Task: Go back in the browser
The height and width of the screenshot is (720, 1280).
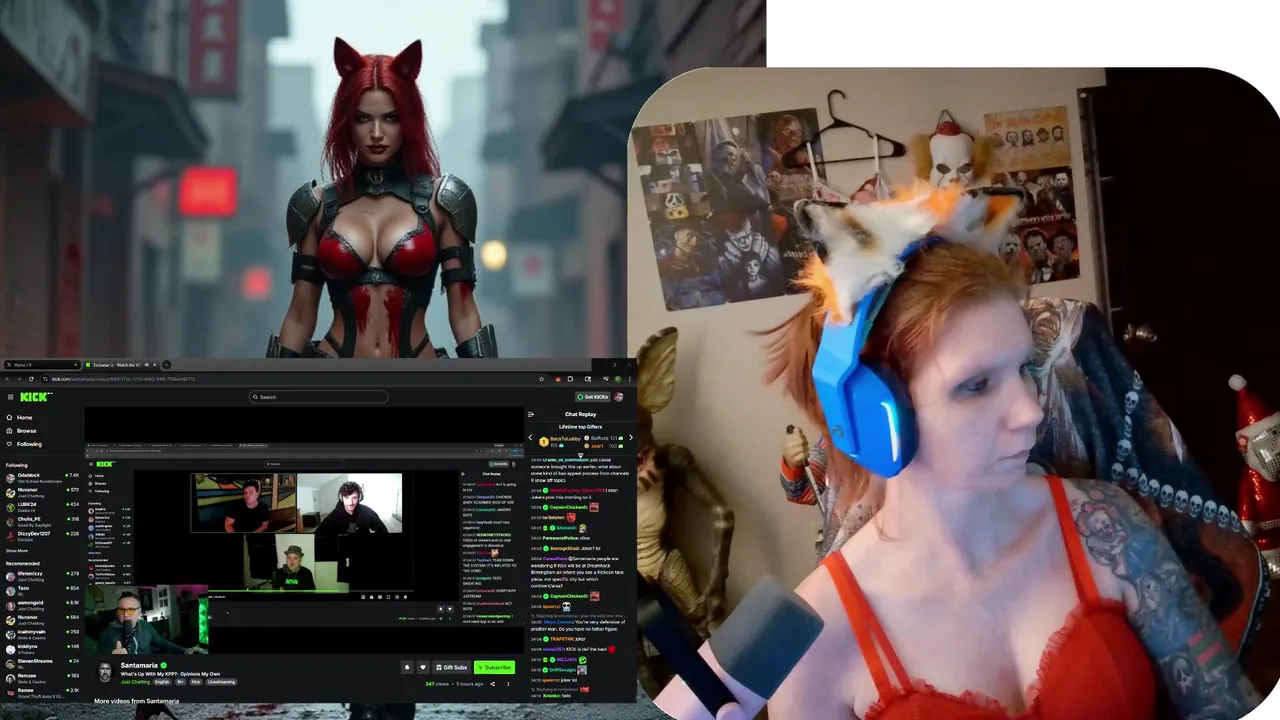Action: tap(7, 379)
